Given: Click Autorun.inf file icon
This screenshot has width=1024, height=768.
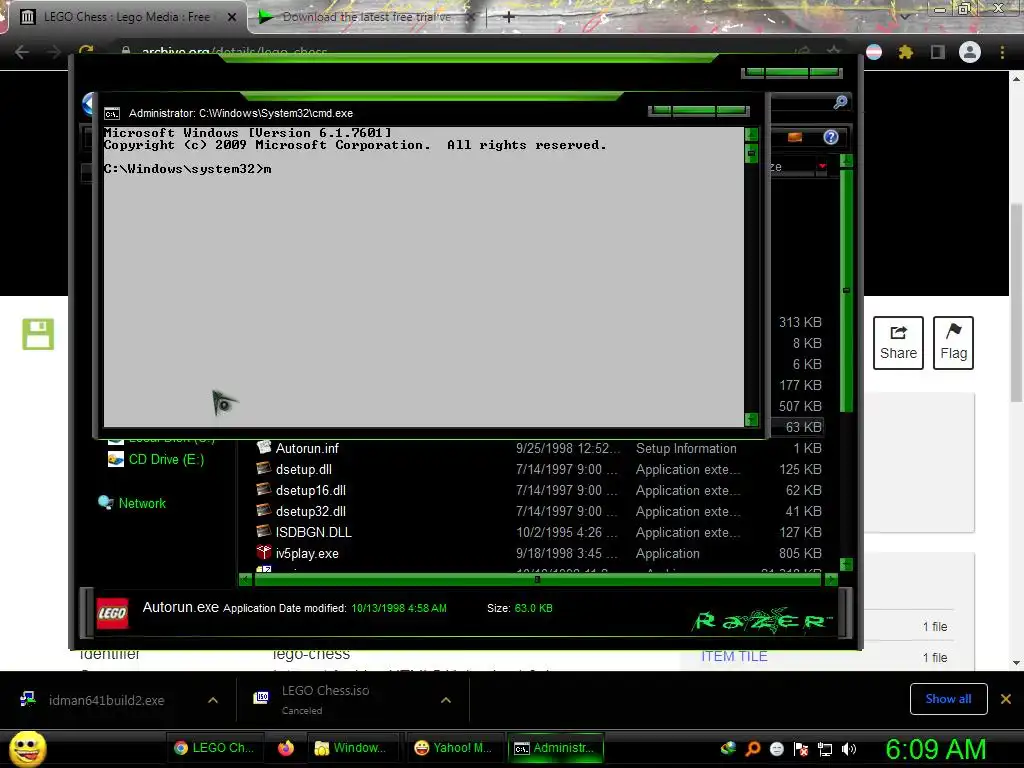Looking at the screenshot, I should click(264, 447).
